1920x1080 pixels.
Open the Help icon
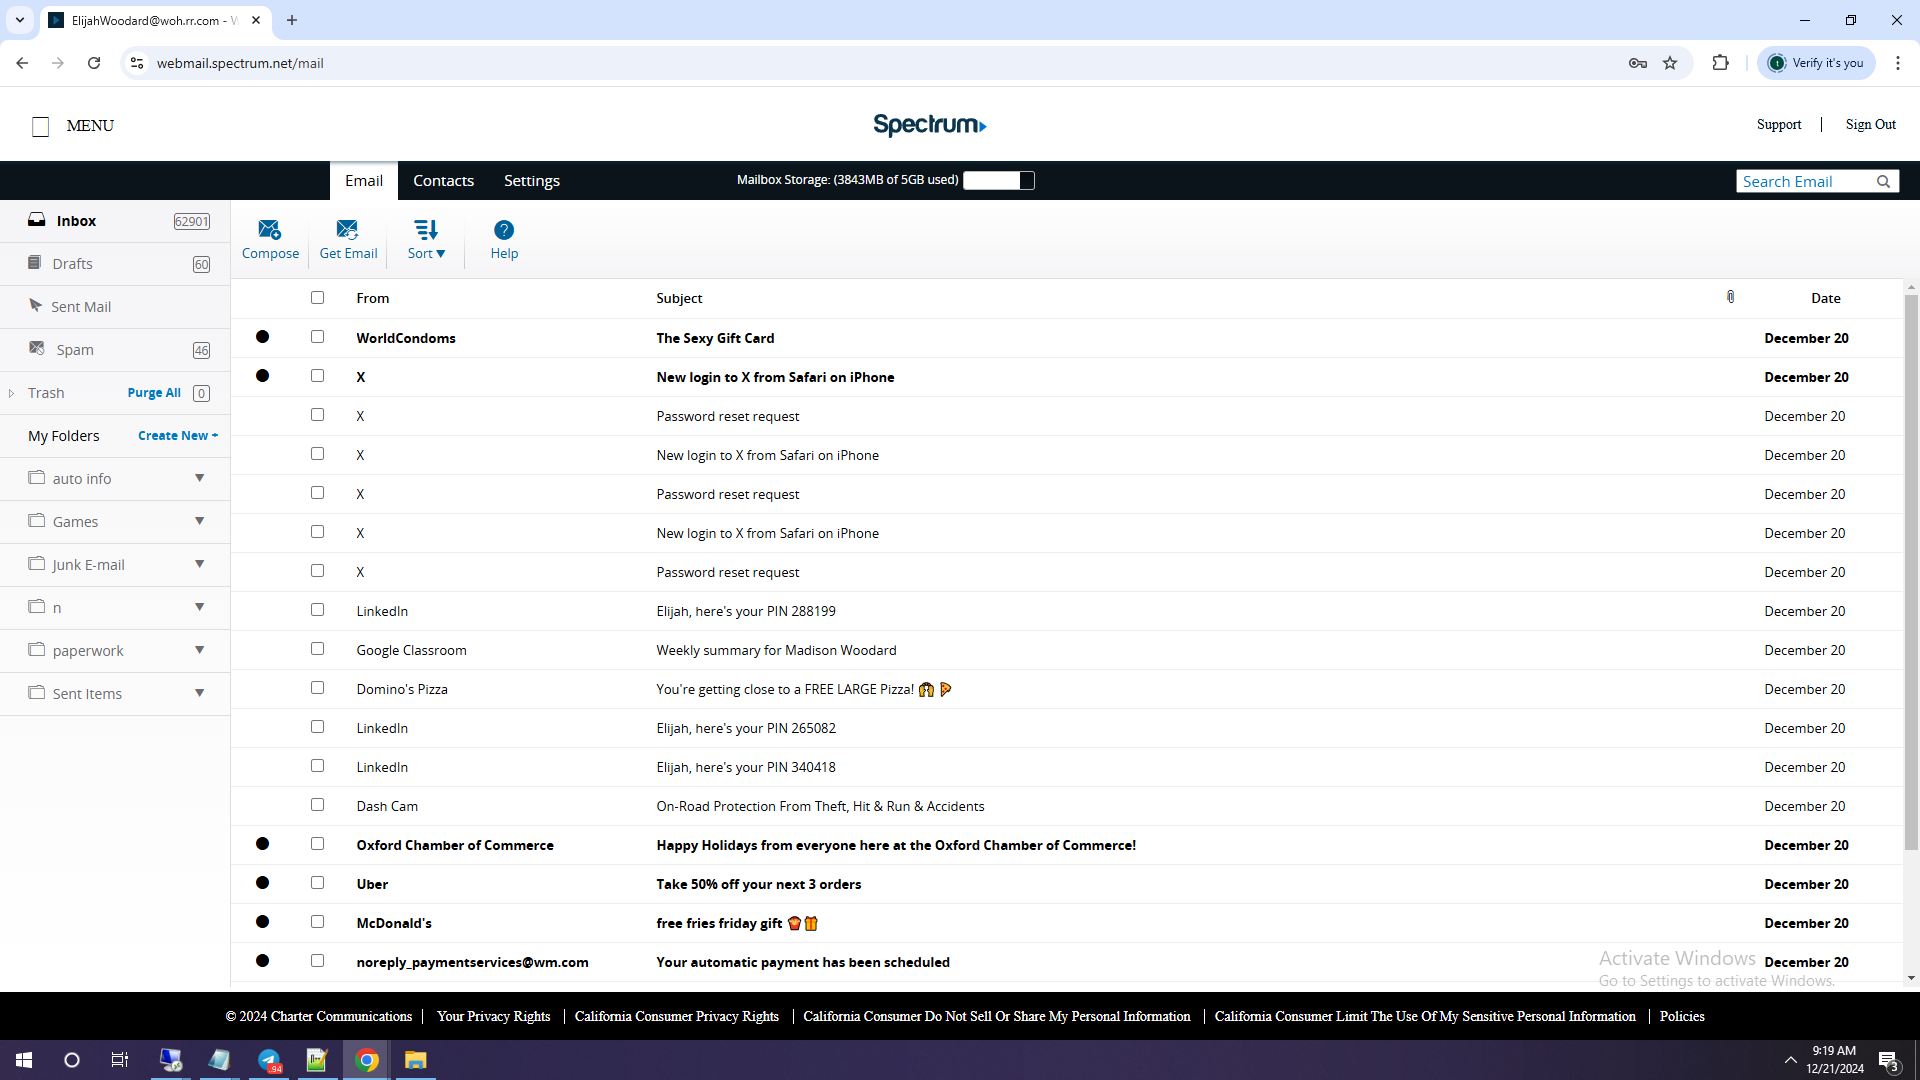504,230
